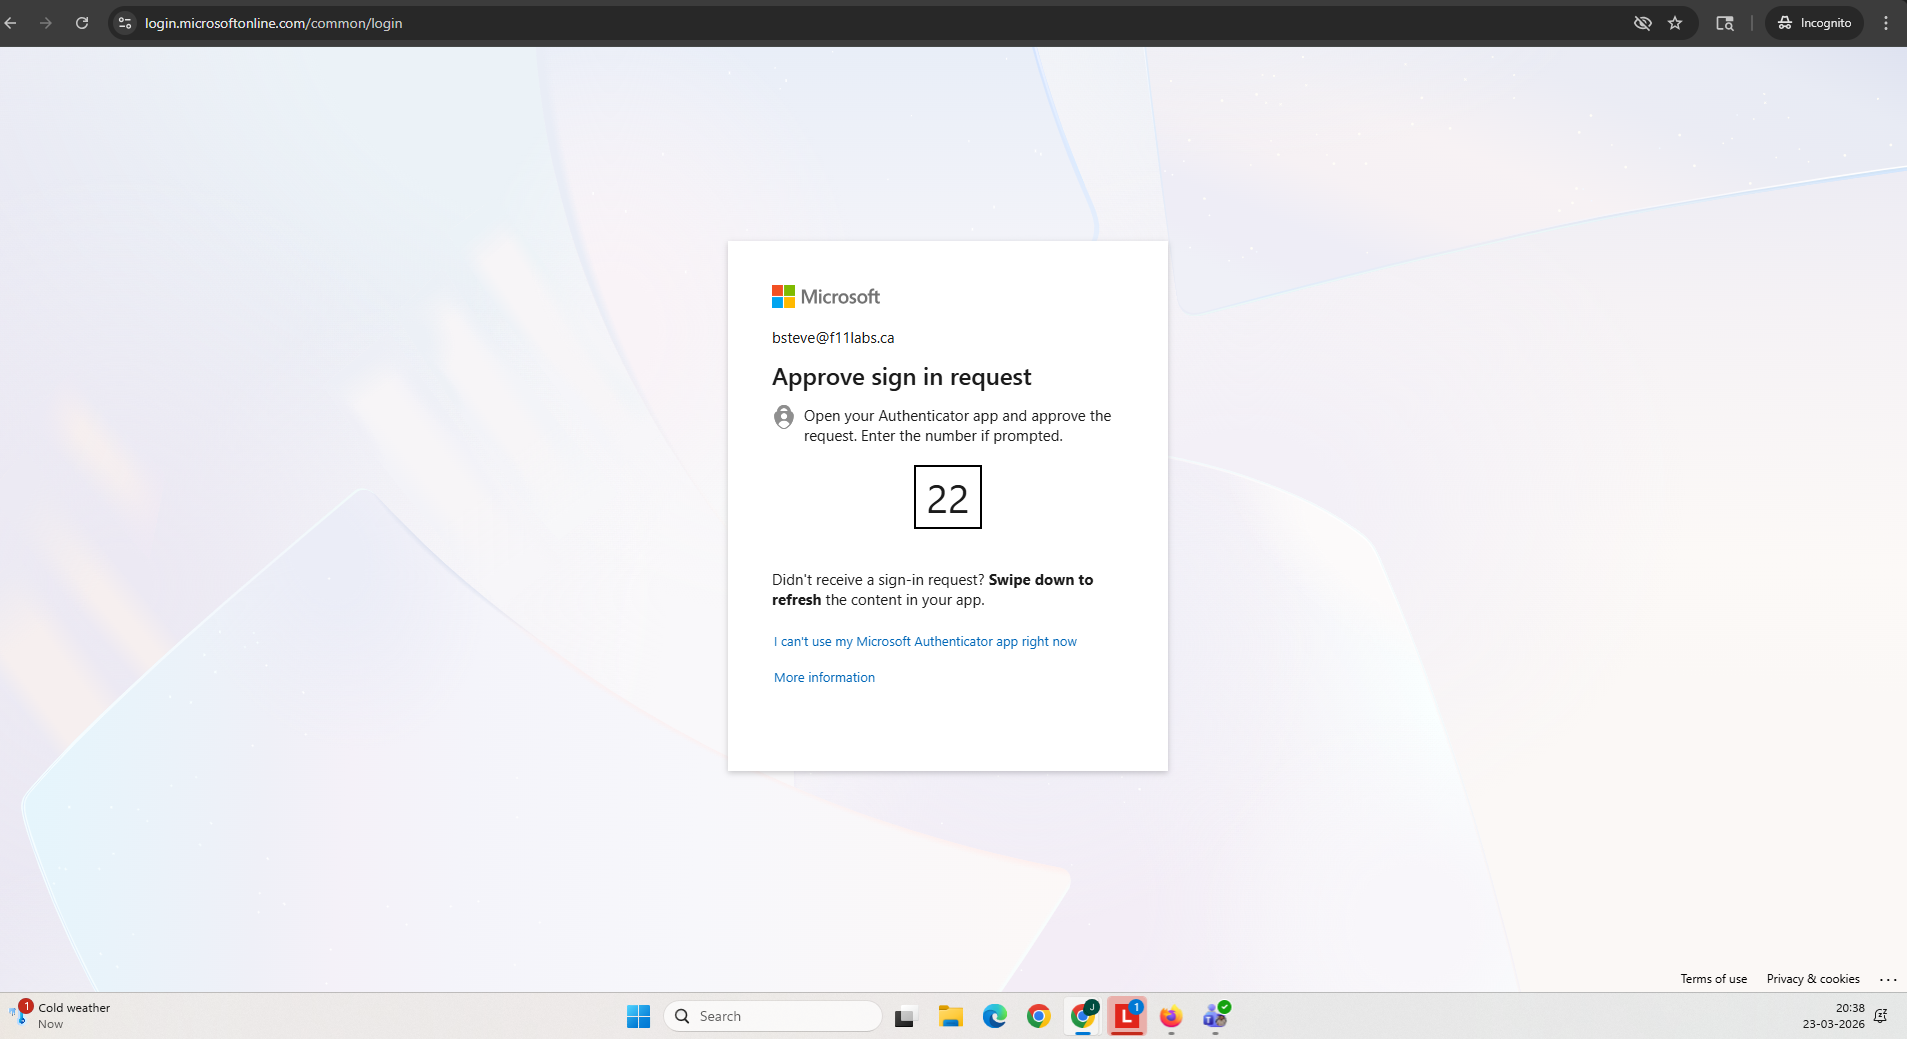This screenshot has width=1907, height=1039.
Task: Open File Explorer from the taskbar
Action: (x=950, y=1016)
